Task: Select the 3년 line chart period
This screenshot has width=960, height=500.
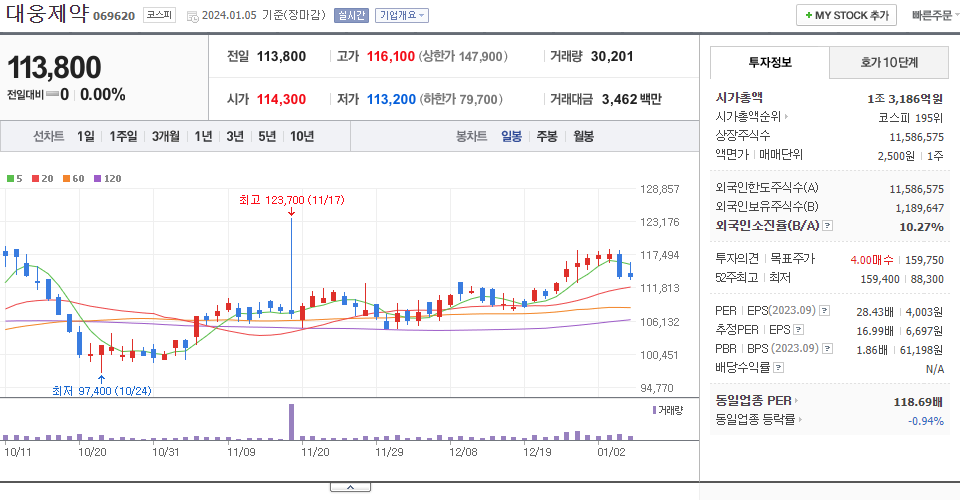Action: 235,136
